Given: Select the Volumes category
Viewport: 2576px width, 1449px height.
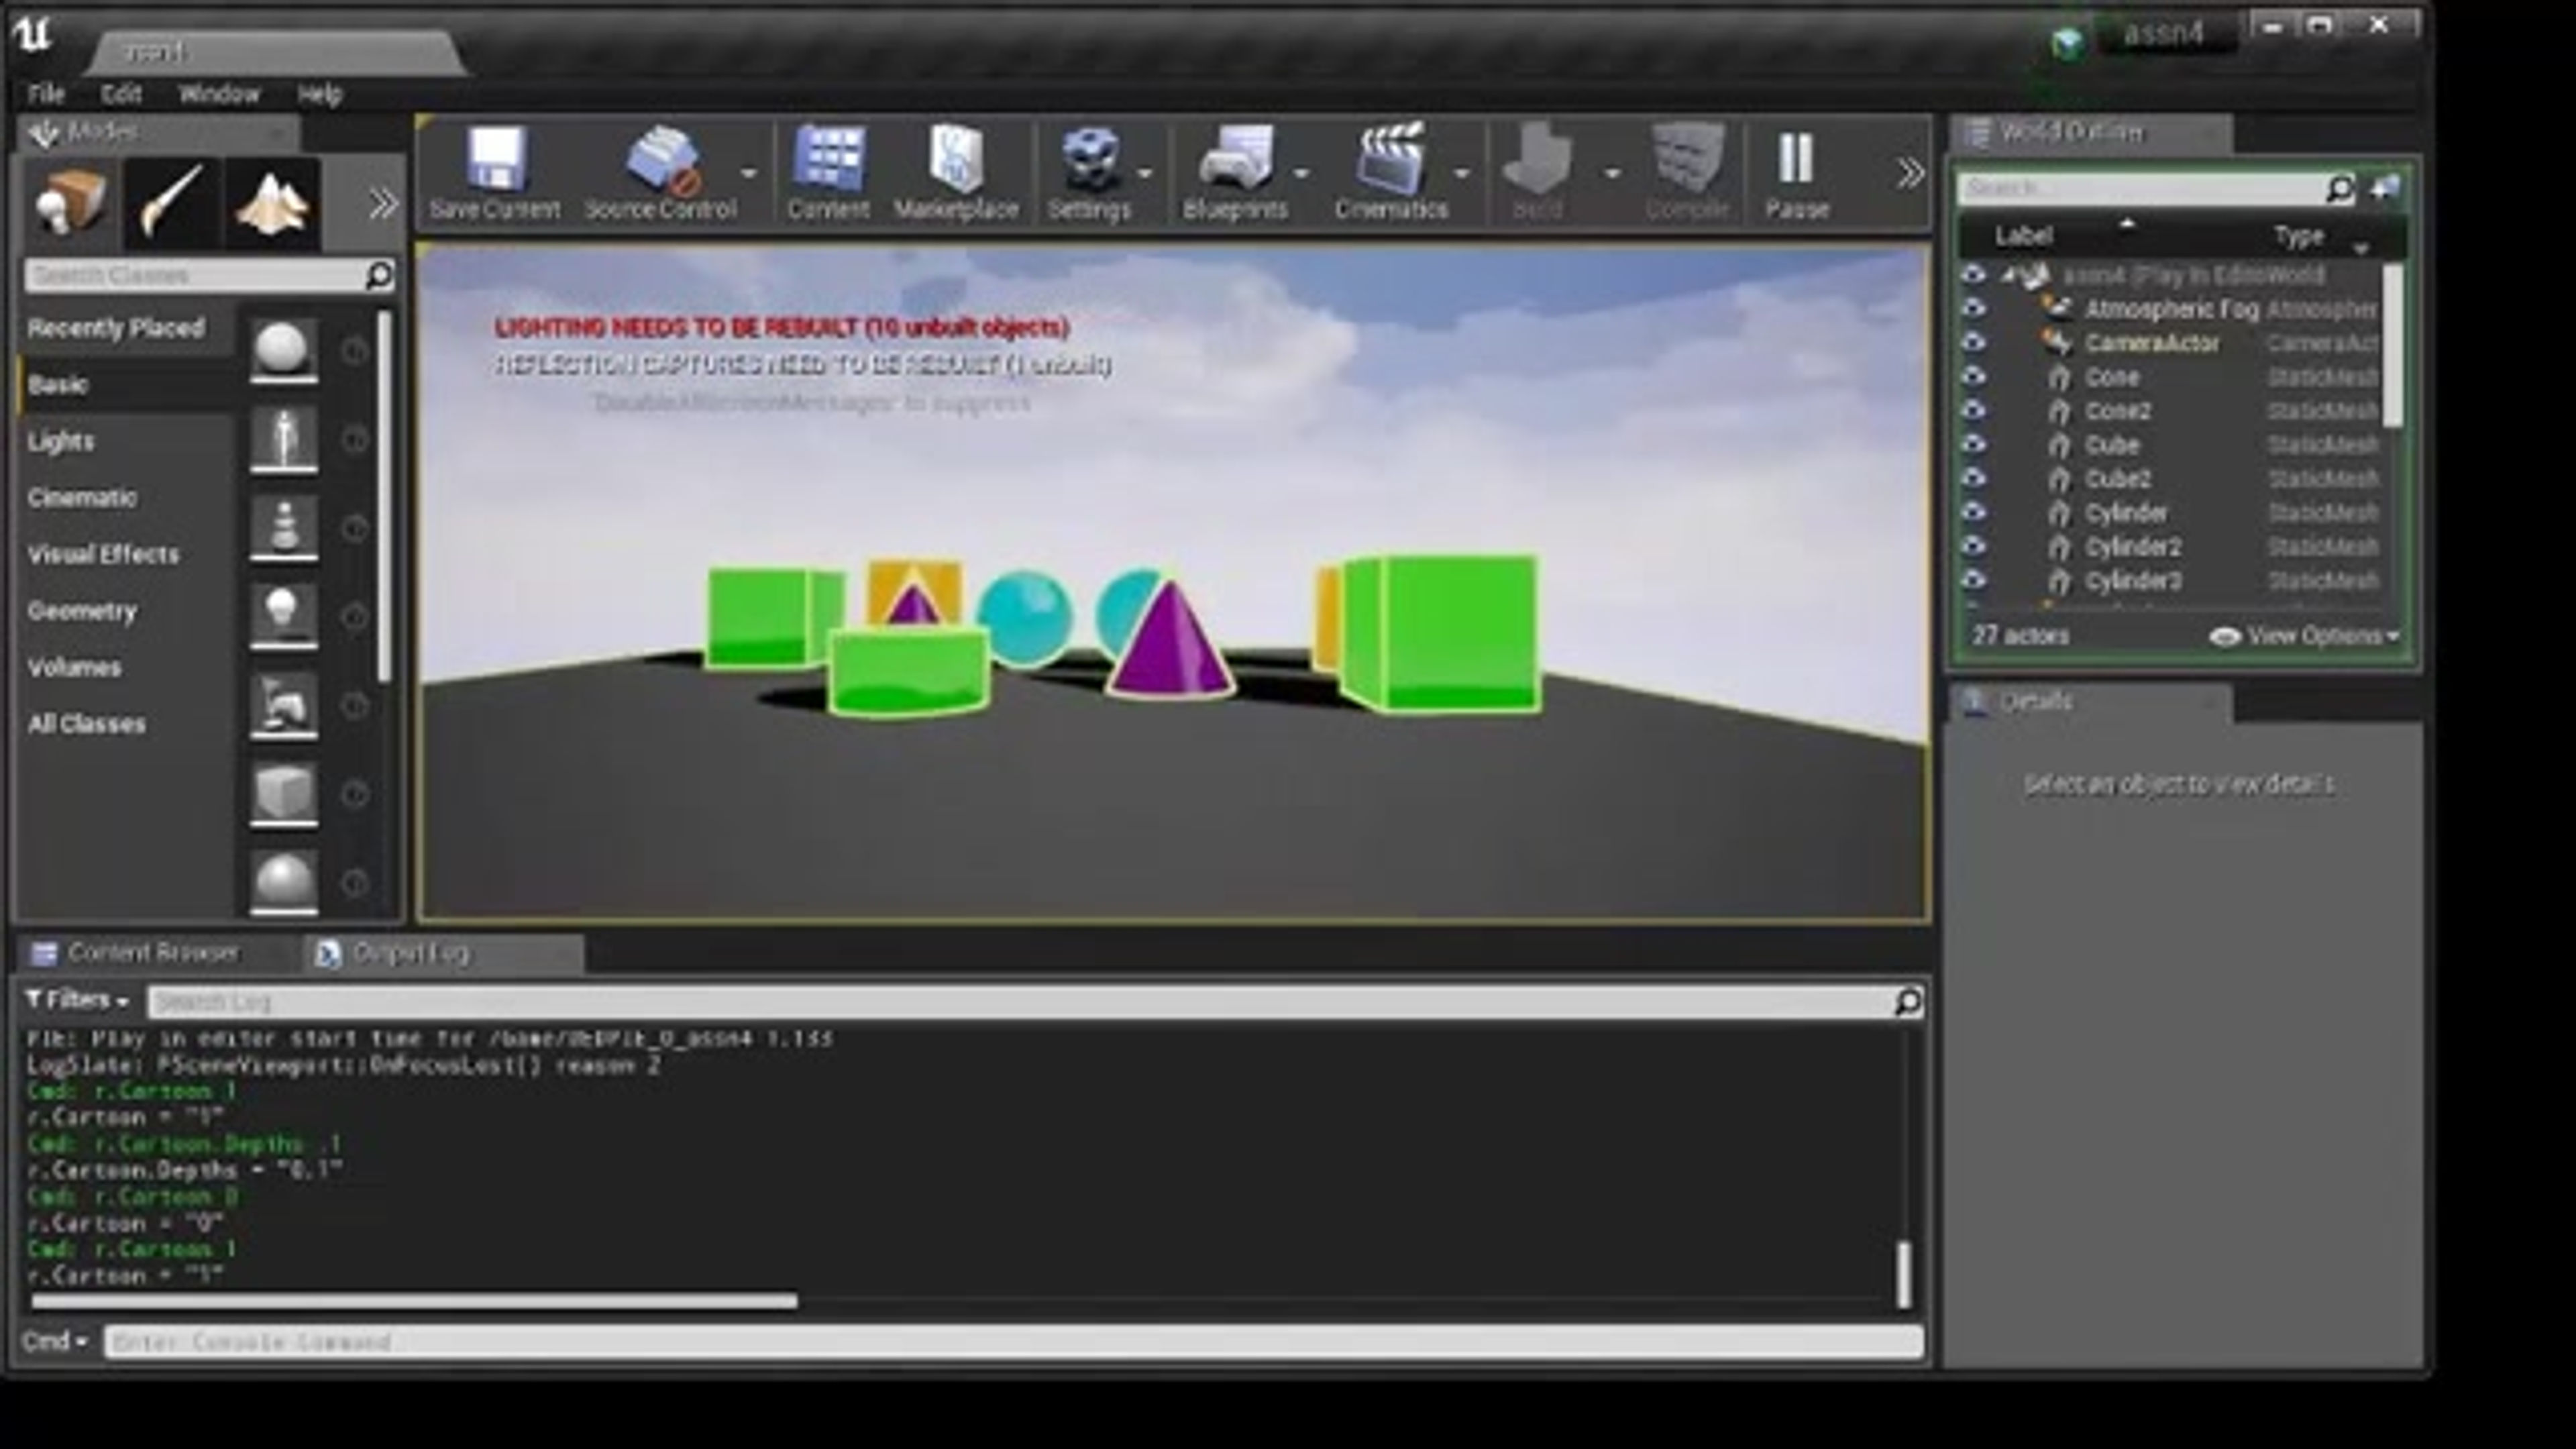Looking at the screenshot, I should 74,667.
